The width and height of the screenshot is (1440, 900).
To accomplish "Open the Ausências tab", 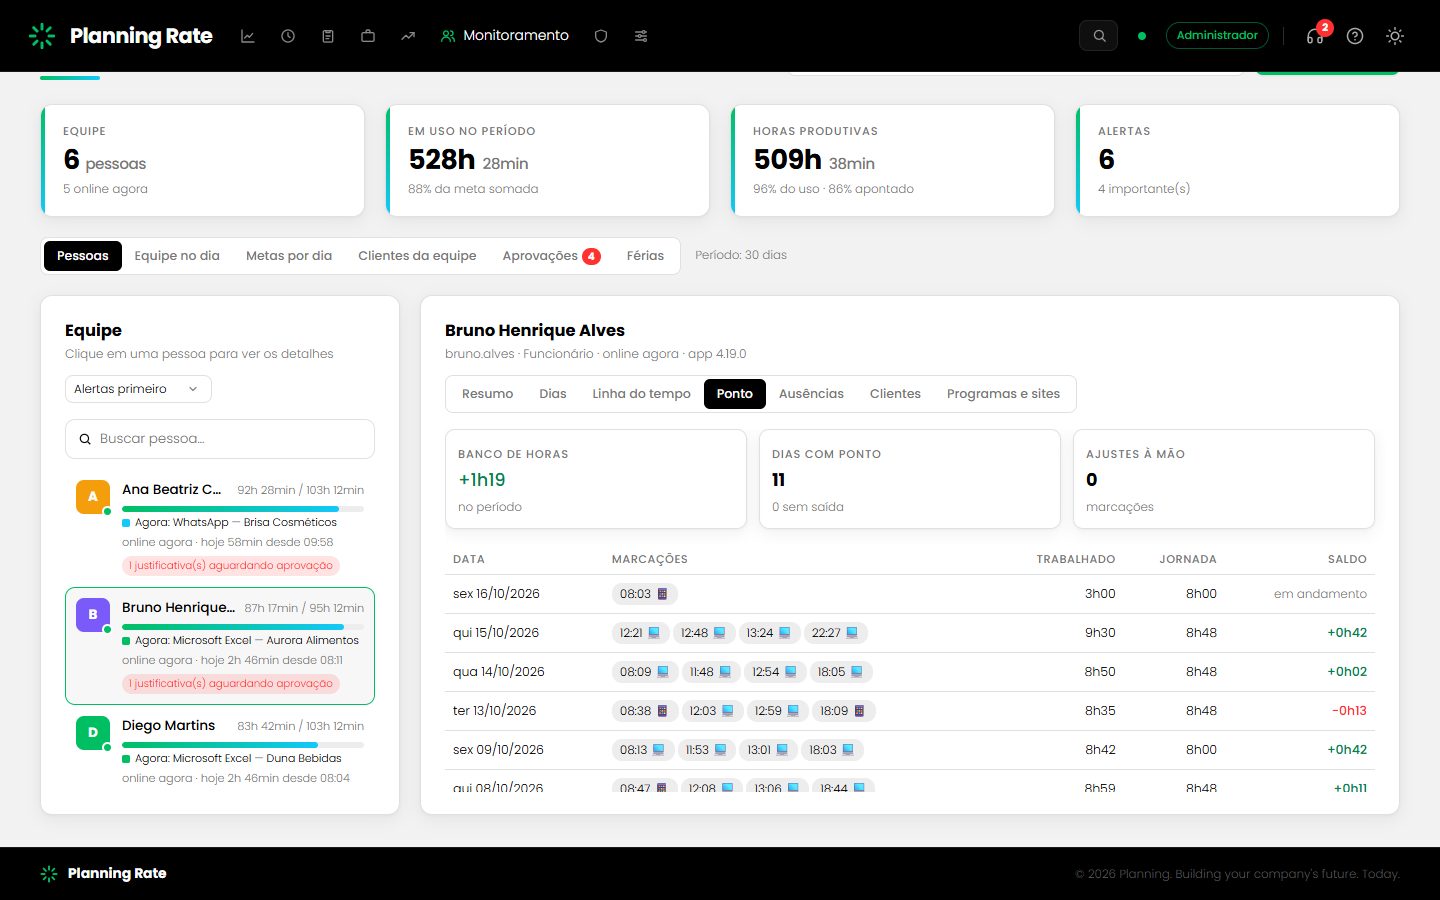I will click(811, 394).
